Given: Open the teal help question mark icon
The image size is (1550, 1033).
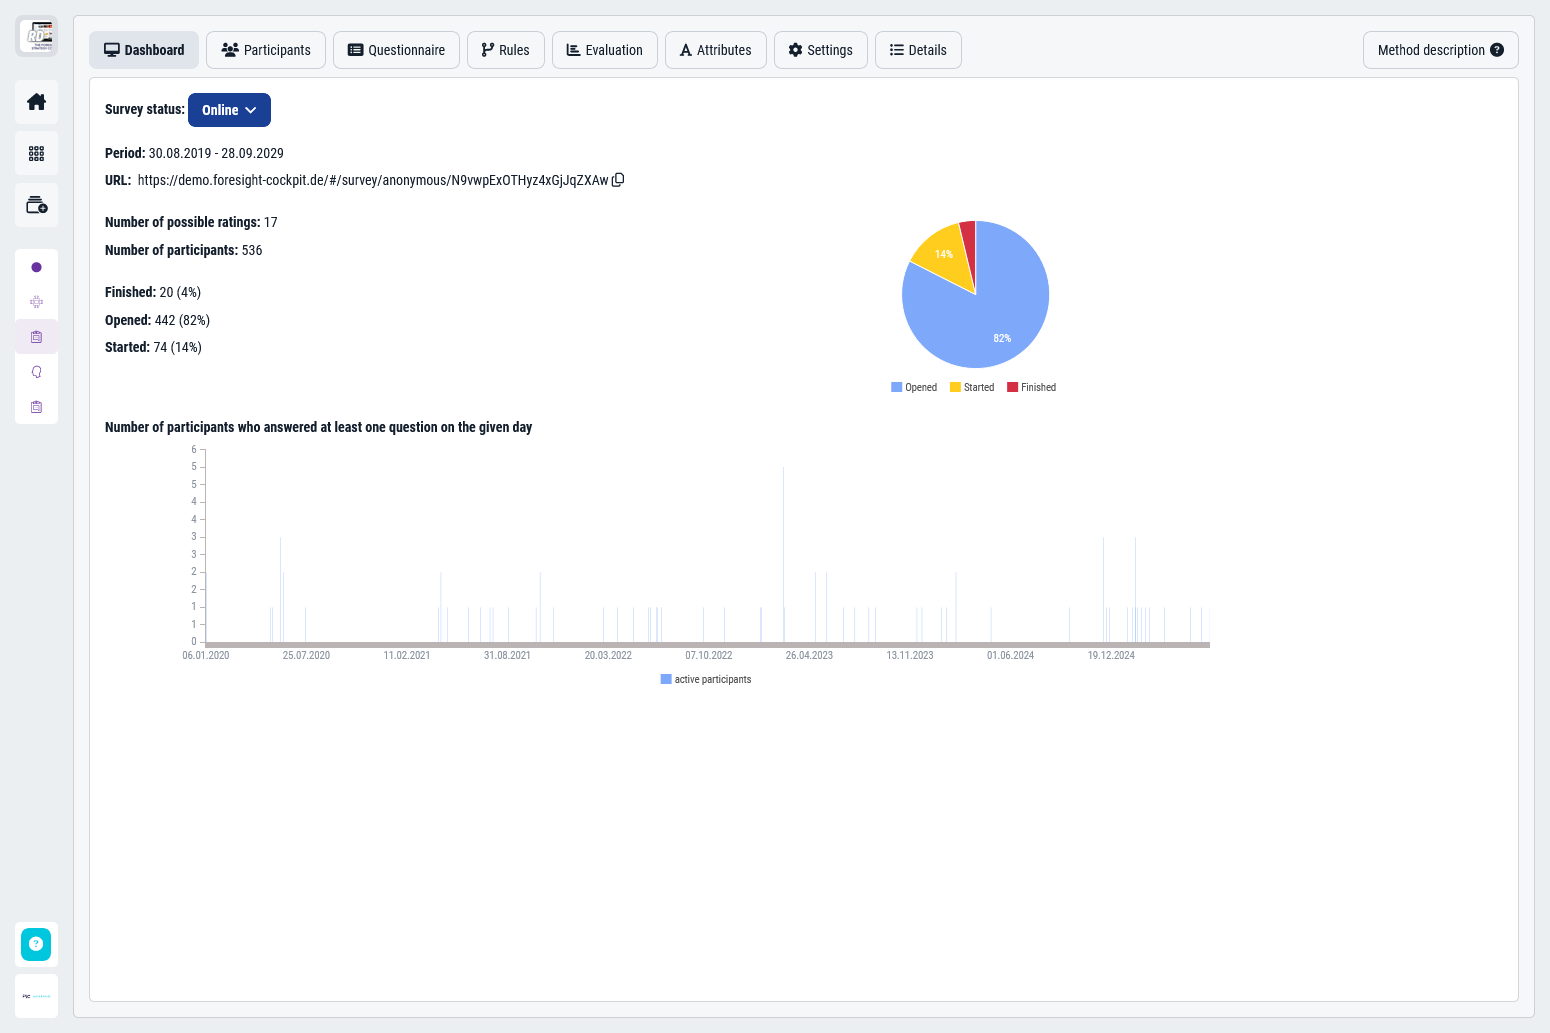Looking at the screenshot, I should (36, 944).
